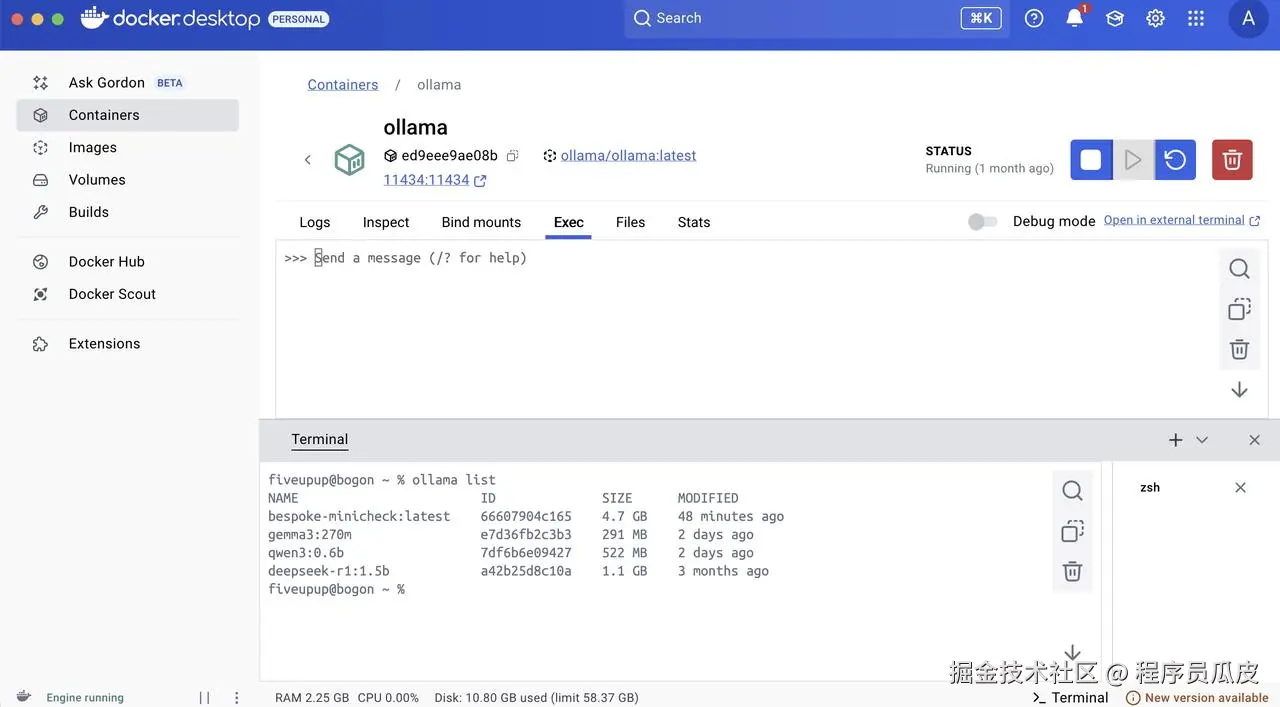Click the PERSONAL plan badge
The width and height of the screenshot is (1280, 707).
(298, 19)
